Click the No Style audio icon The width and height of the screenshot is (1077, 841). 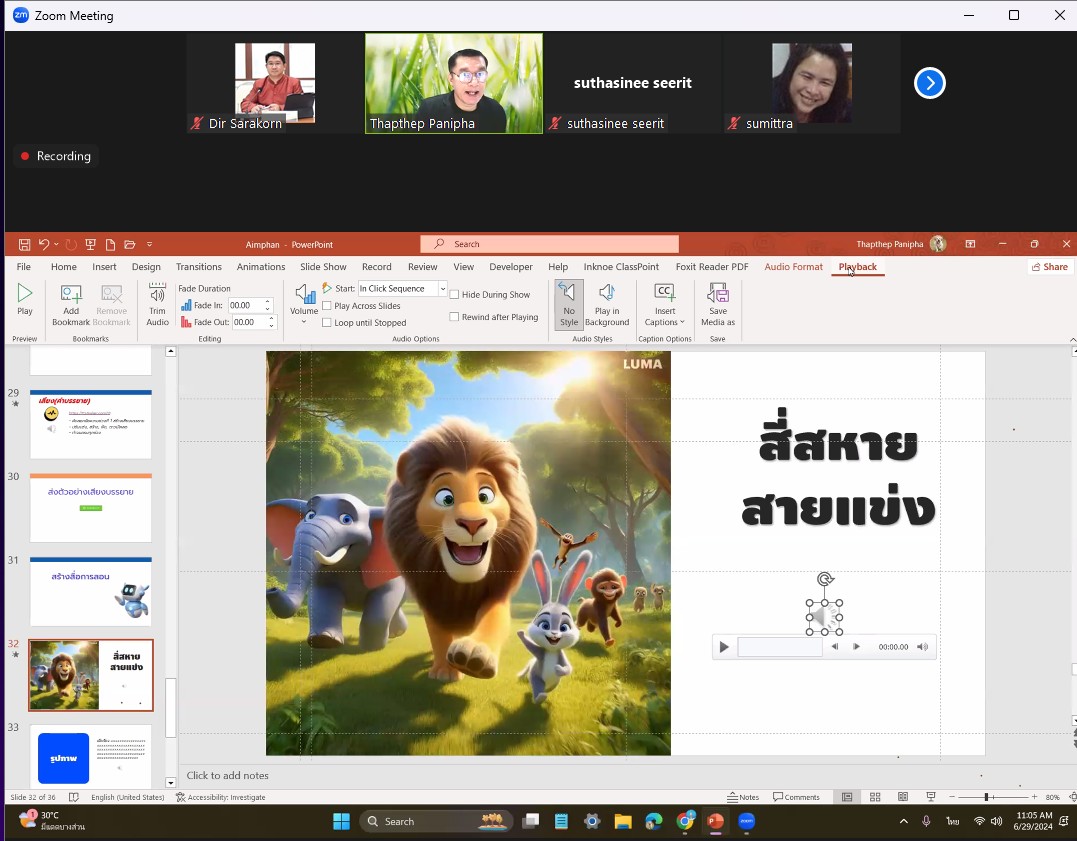(x=569, y=304)
